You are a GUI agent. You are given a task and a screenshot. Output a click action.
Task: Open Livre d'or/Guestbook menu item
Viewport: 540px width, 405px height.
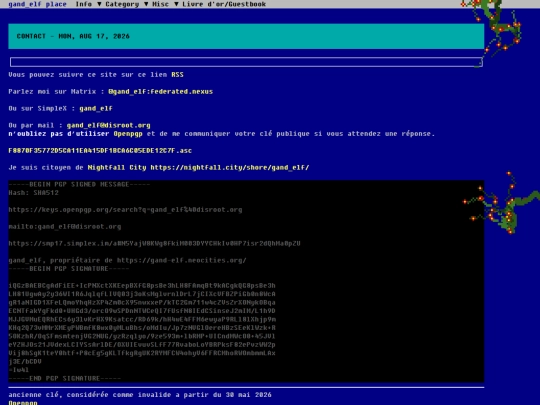[x=224, y=4]
